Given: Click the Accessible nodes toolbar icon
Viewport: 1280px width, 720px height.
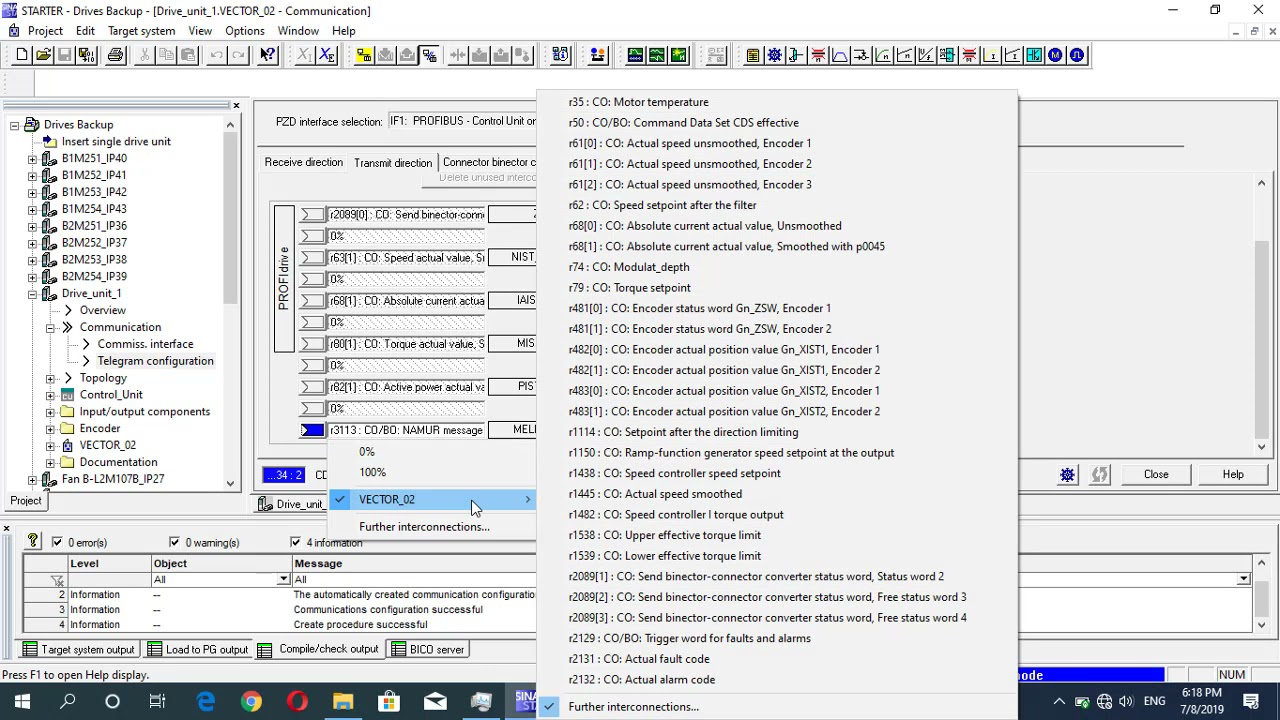Looking at the screenshot, I should pyautogui.click(x=597, y=55).
